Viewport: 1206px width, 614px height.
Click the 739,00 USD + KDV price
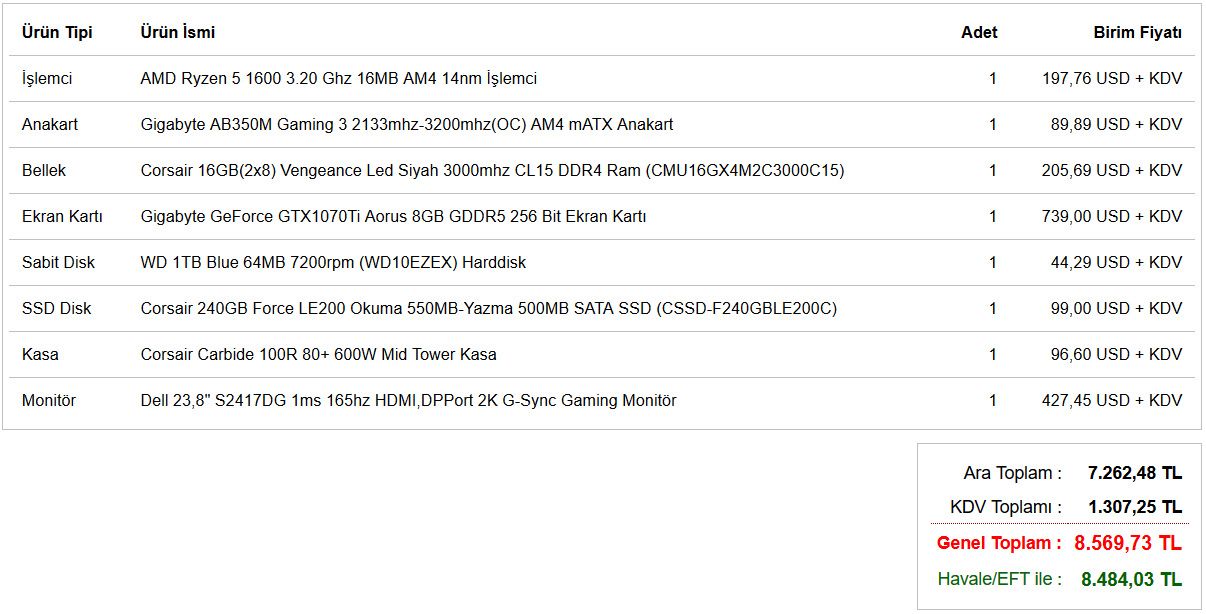1112,216
